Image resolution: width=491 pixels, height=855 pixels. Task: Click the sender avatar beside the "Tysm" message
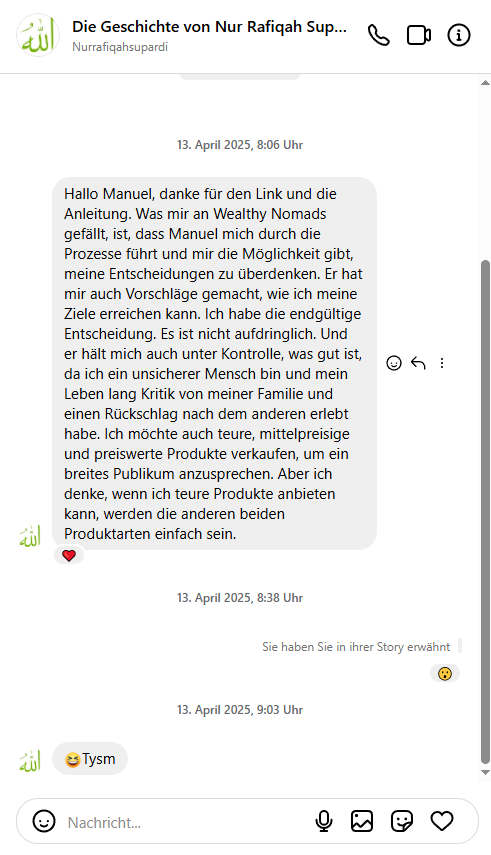tap(31, 761)
